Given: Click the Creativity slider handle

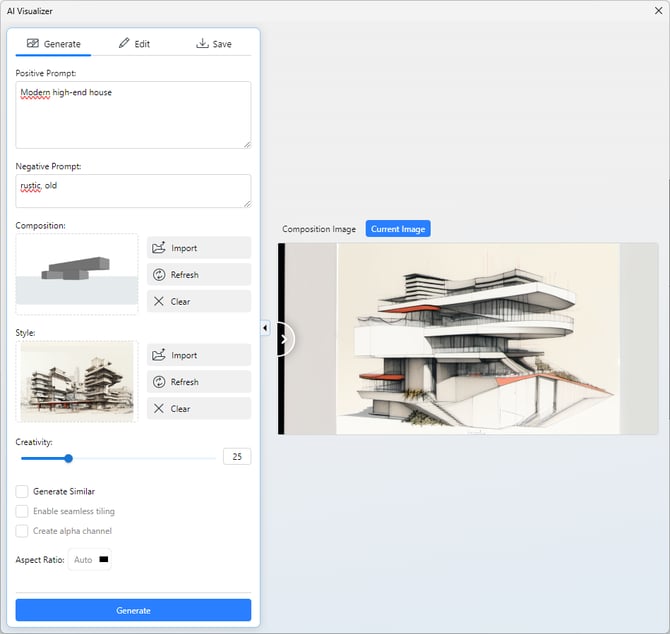Looking at the screenshot, I should (x=69, y=458).
